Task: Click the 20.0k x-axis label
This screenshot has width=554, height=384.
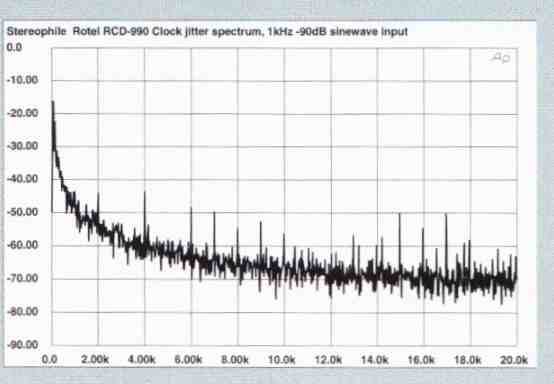Action: coord(514,360)
